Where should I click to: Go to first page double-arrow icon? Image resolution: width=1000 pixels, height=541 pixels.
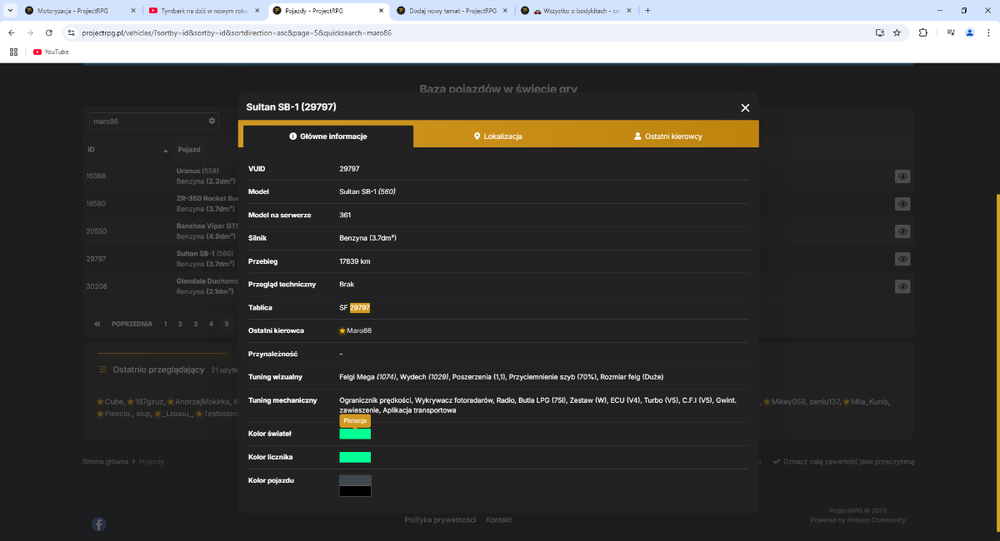pyautogui.click(x=97, y=324)
